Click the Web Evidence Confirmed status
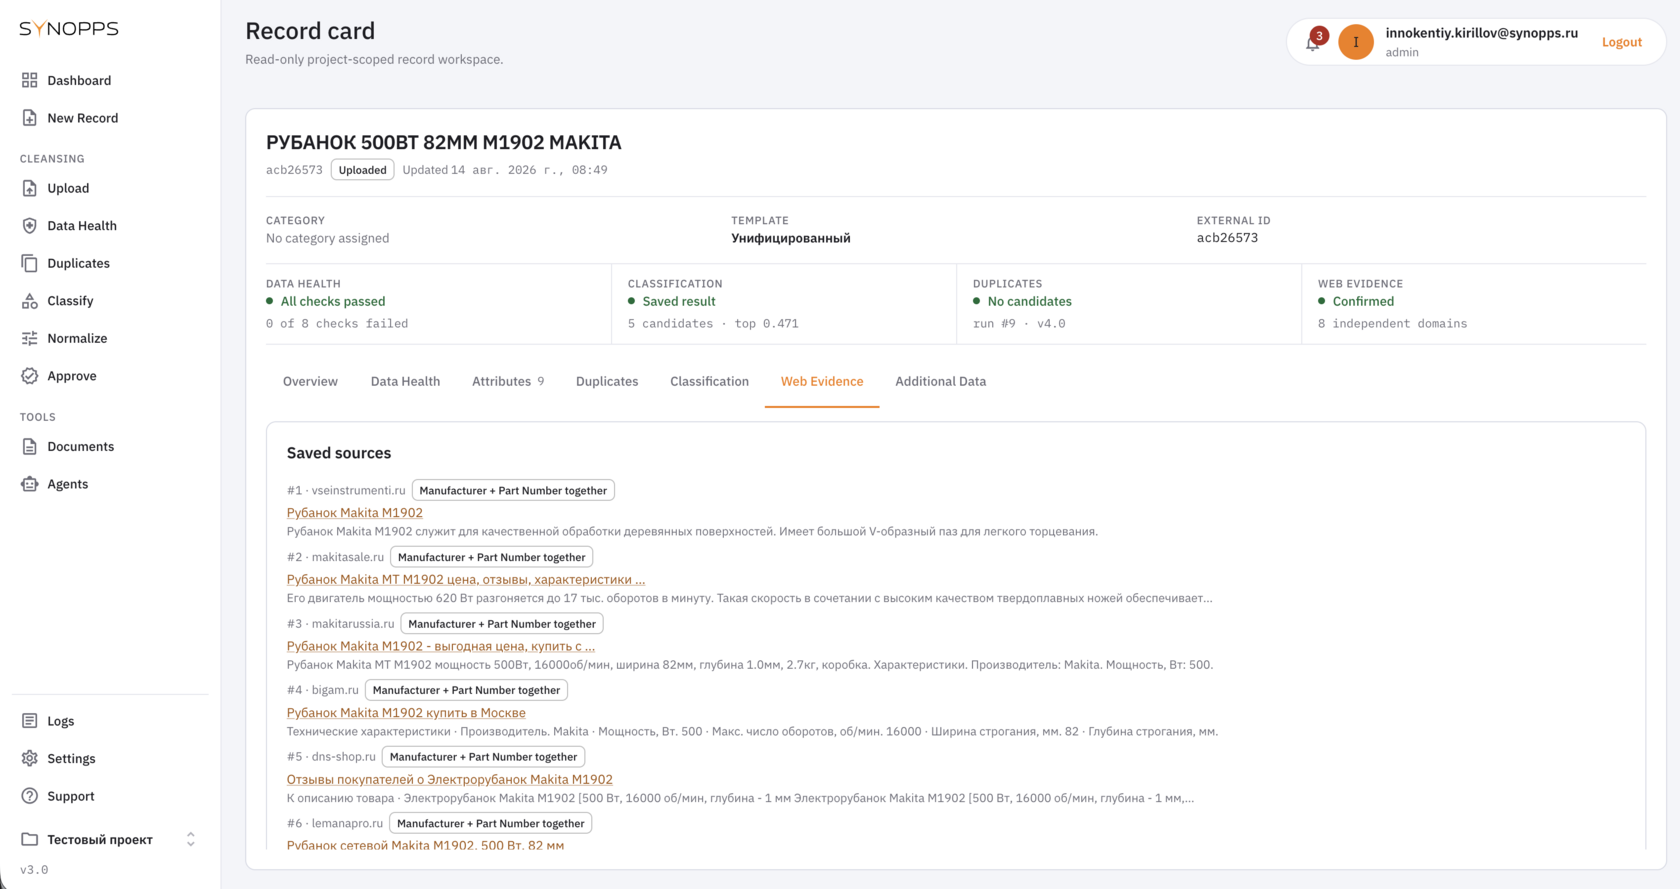This screenshot has height=889, width=1680. point(1363,301)
